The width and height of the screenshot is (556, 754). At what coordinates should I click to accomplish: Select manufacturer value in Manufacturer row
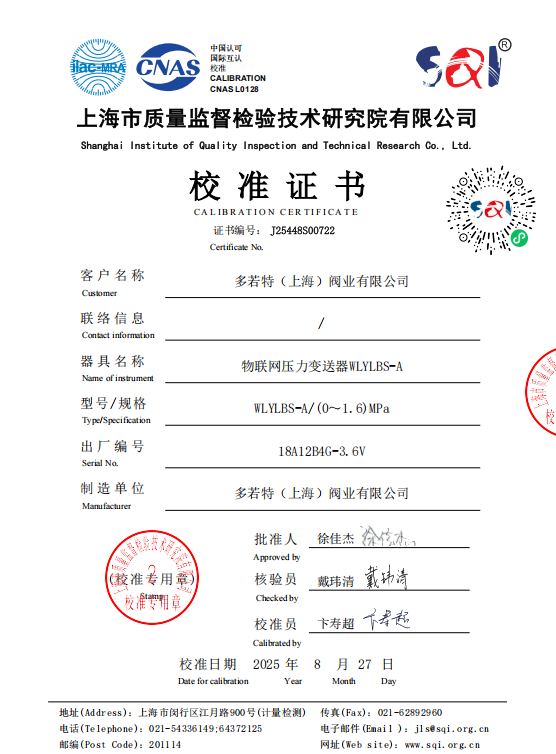pos(322,493)
